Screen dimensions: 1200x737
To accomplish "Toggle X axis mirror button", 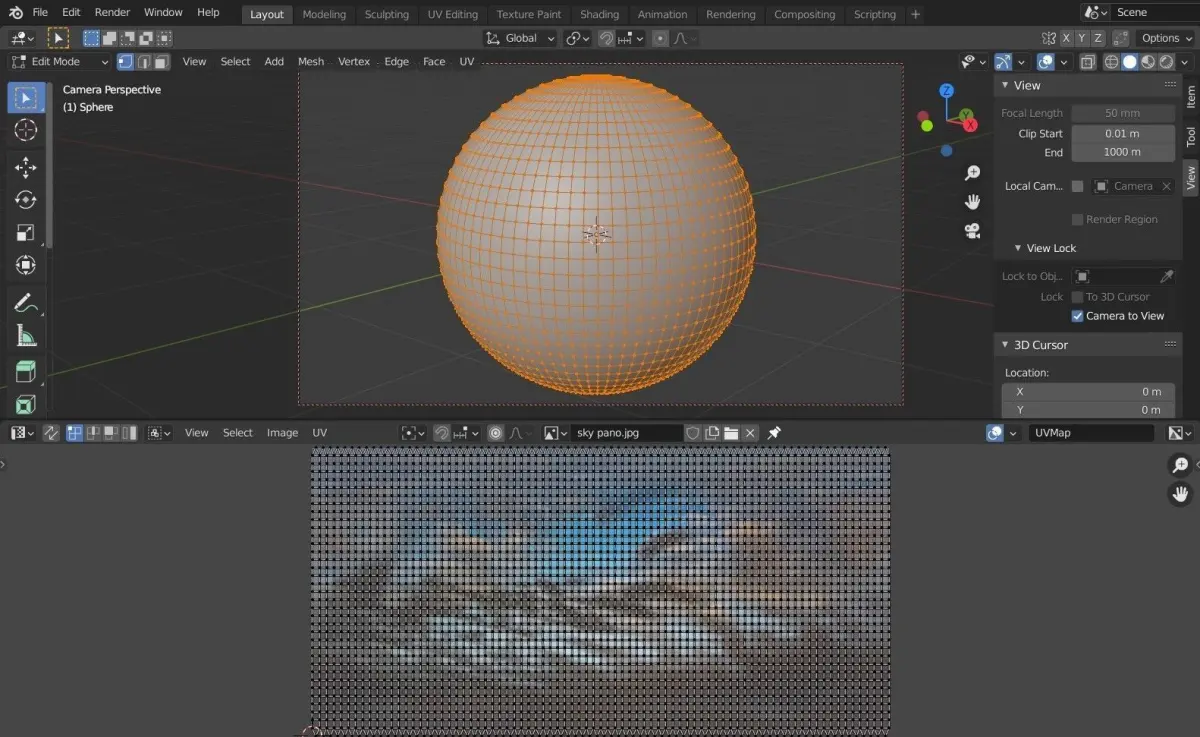I will [1066, 38].
